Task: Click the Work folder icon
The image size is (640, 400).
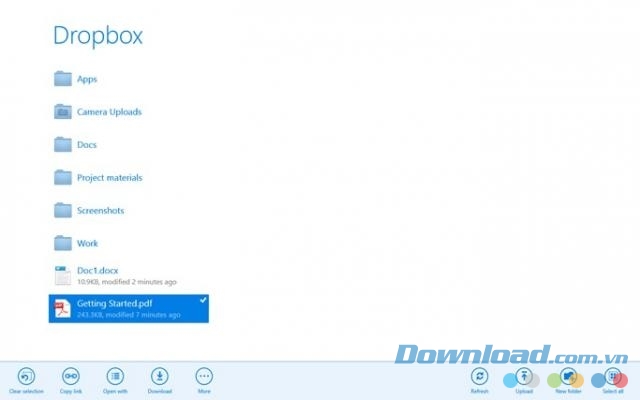Action: point(63,243)
